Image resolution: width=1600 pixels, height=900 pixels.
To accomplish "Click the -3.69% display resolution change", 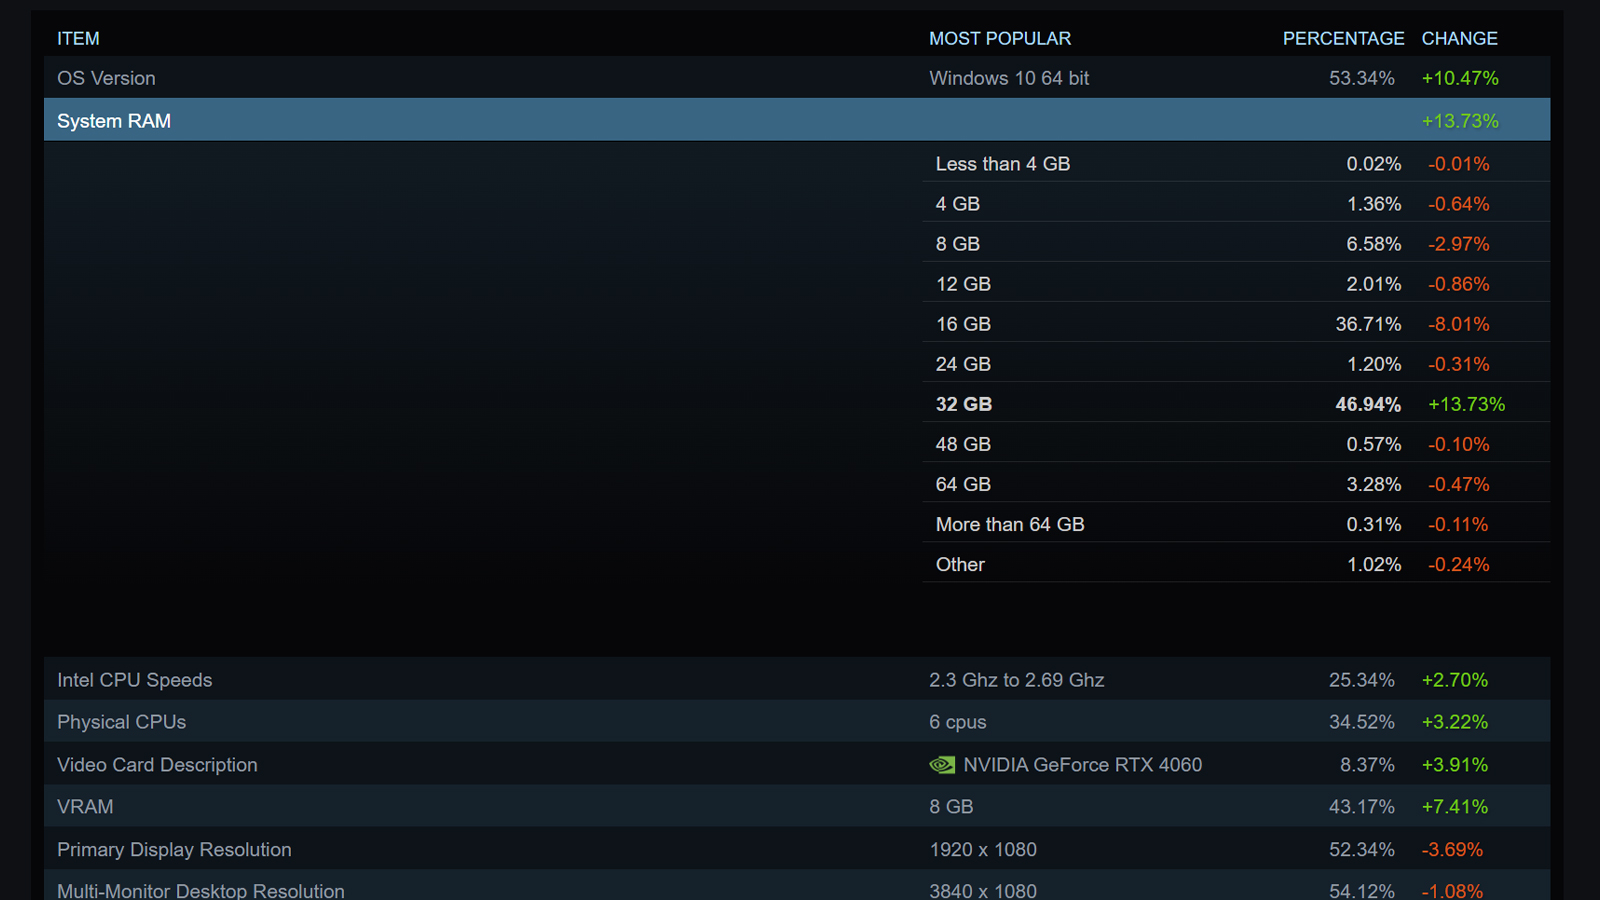I will point(1452,850).
